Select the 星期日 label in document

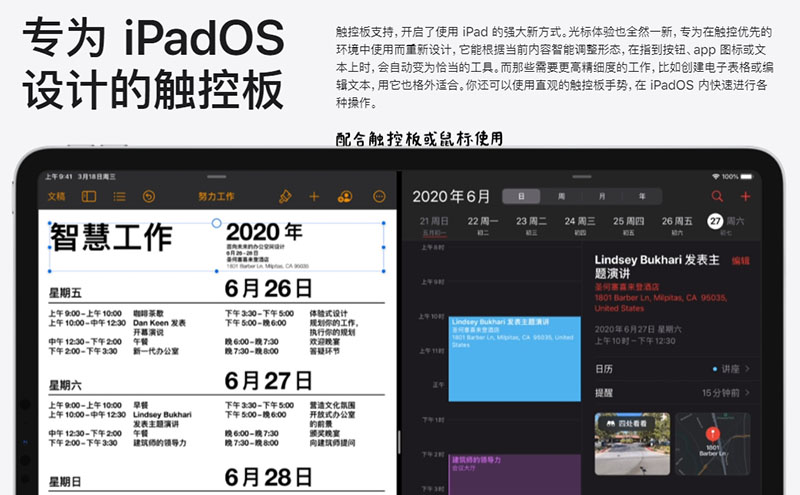(65, 482)
